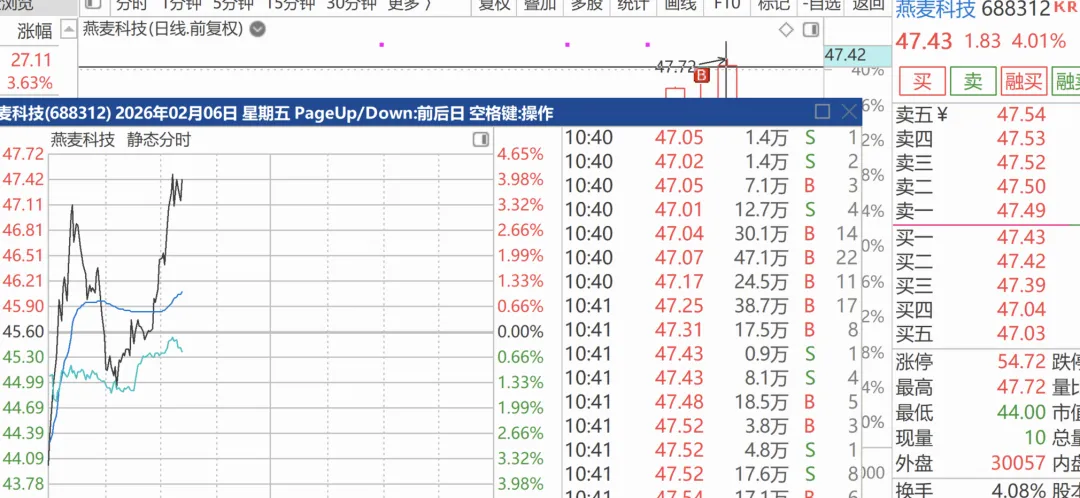Click the 静态分时 chart title label
This screenshot has height=498, width=1080.
(158, 140)
